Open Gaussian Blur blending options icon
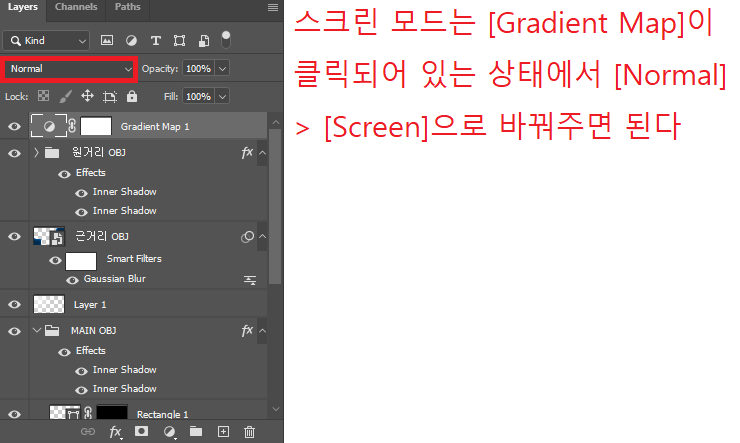740x443 pixels. coord(250,280)
